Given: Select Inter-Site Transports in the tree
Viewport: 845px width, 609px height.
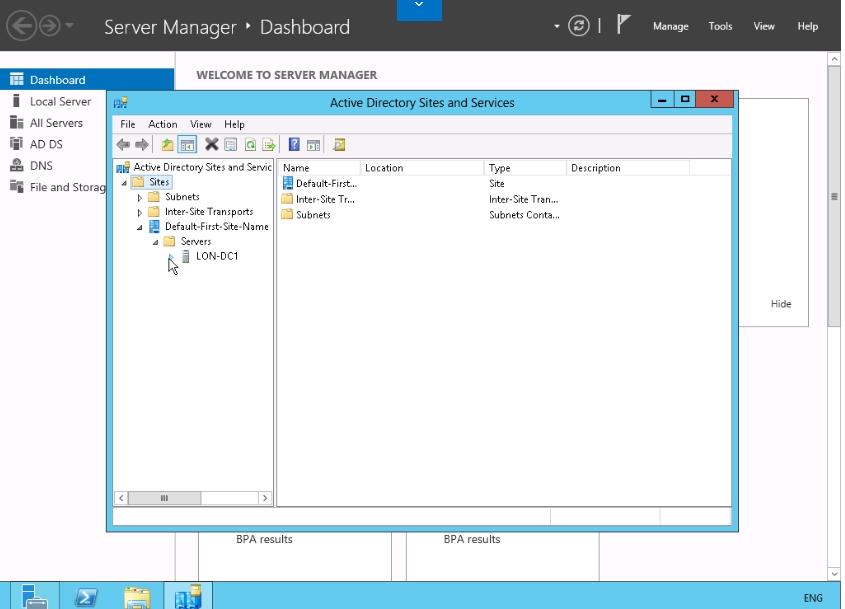Looking at the screenshot, I should point(208,212).
